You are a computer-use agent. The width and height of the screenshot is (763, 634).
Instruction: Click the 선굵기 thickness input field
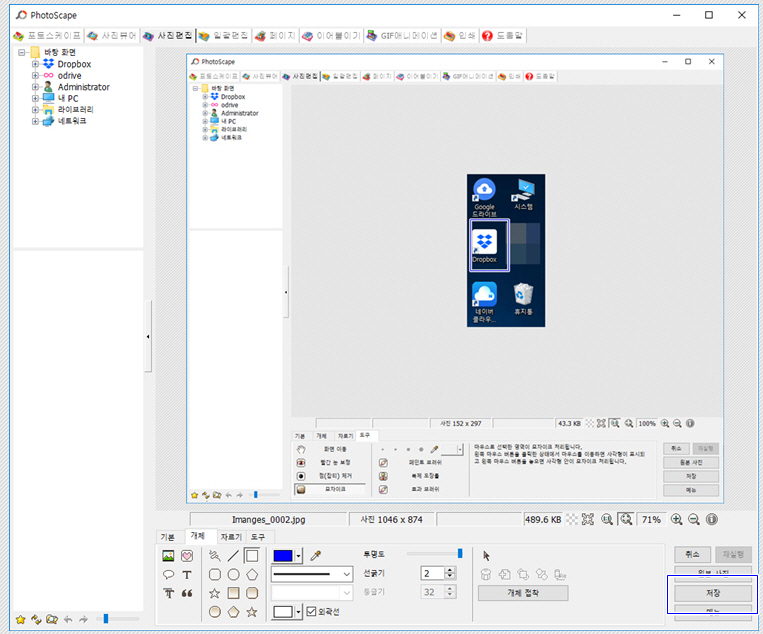click(x=433, y=573)
